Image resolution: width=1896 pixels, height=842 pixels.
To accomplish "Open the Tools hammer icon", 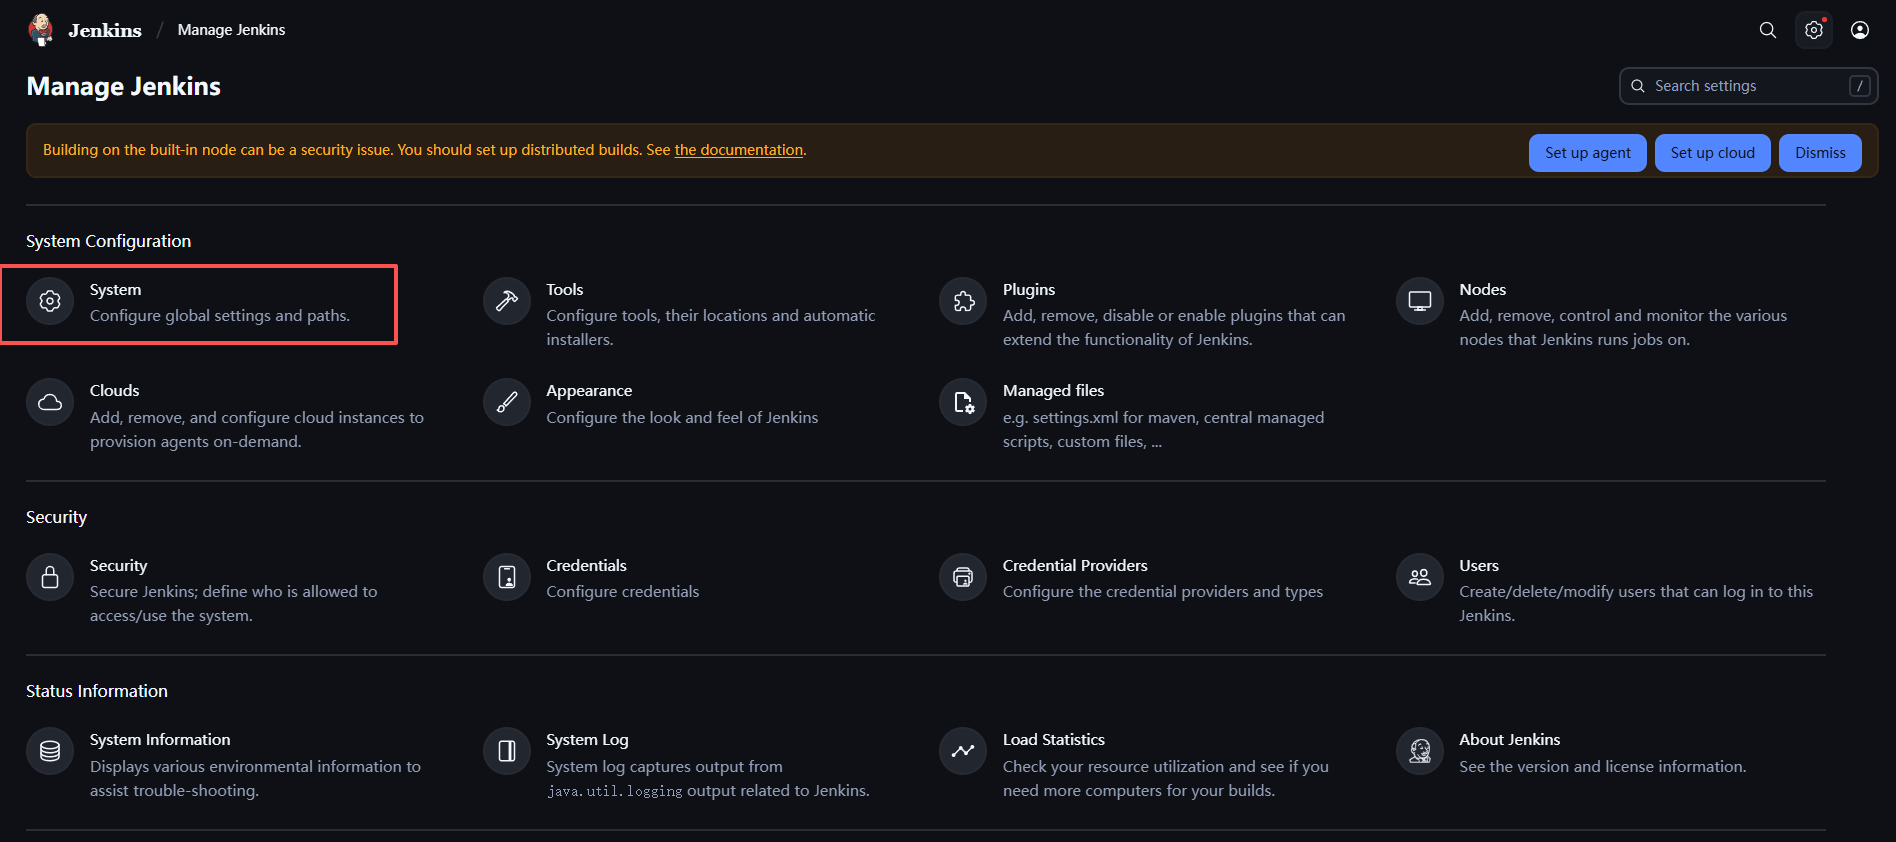I will point(507,301).
